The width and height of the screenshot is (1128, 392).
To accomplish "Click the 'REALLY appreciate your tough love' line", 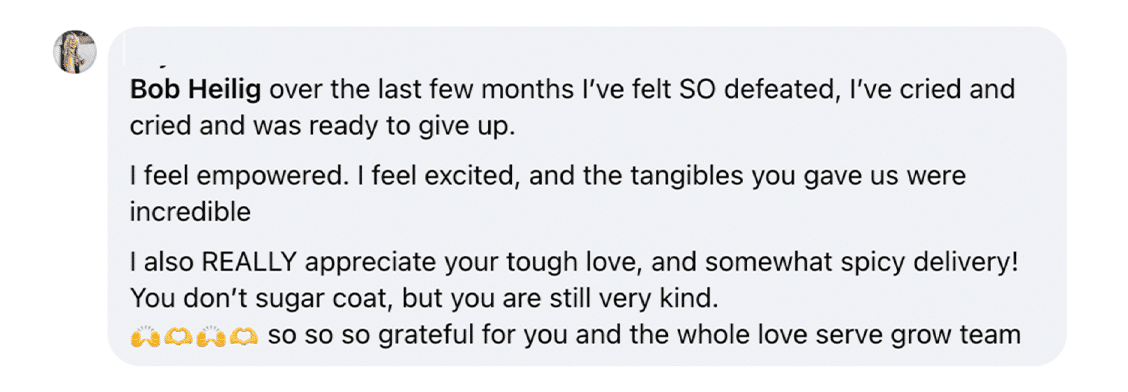I will coord(574,262).
